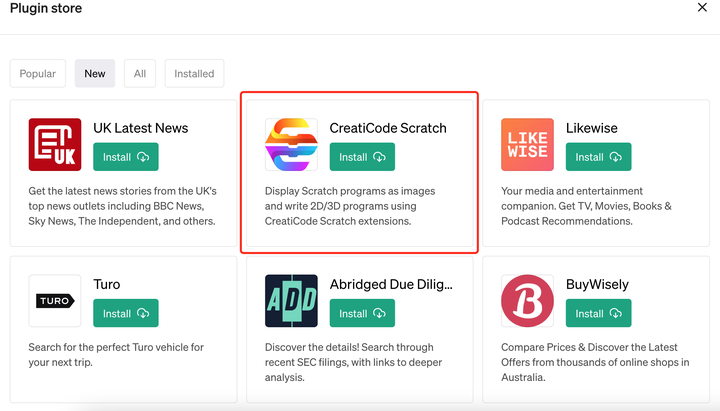Image resolution: width=720 pixels, height=411 pixels.
Task: Install the Abridged Due Diligence plugin
Action: tap(362, 313)
